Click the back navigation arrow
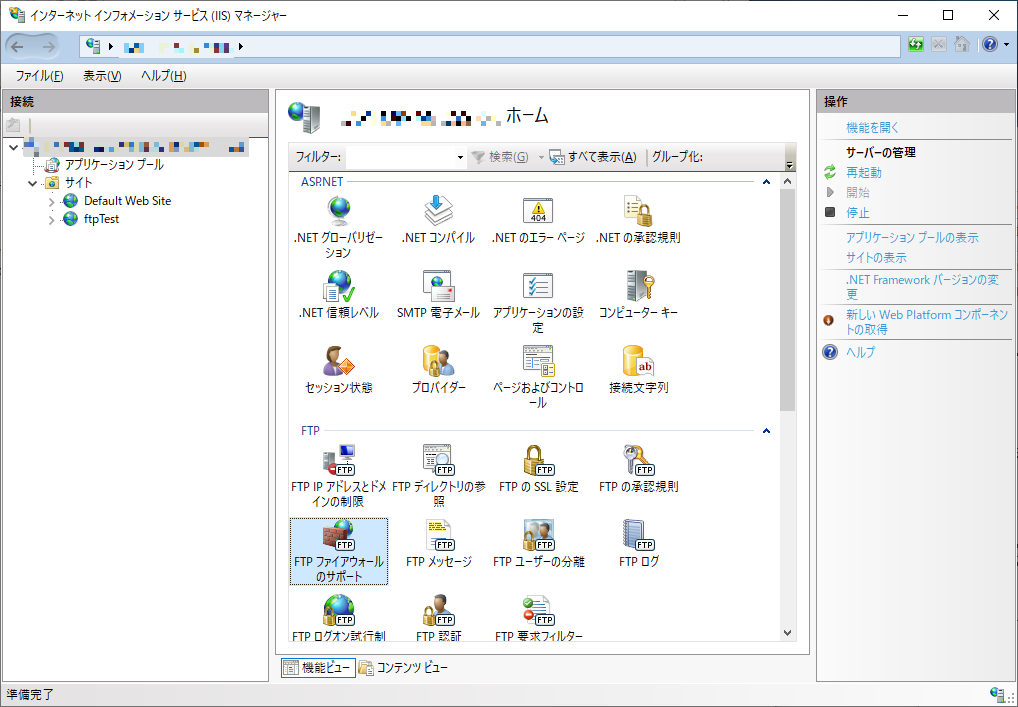This screenshot has height=707, width=1018. pyautogui.click(x=18, y=46)
